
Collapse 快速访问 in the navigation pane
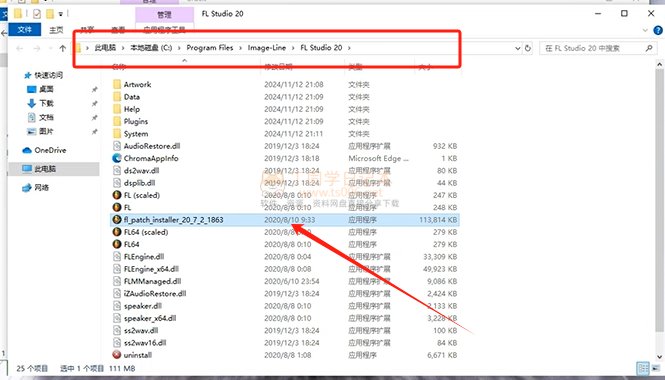pyautogui.click(x=48, y=75)
